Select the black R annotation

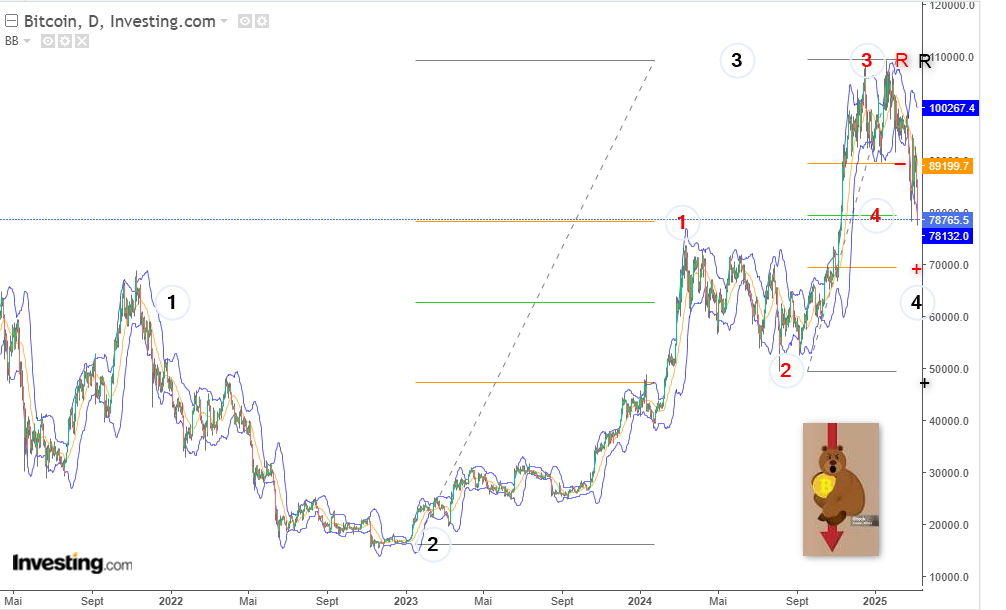[x=925, y=62]
